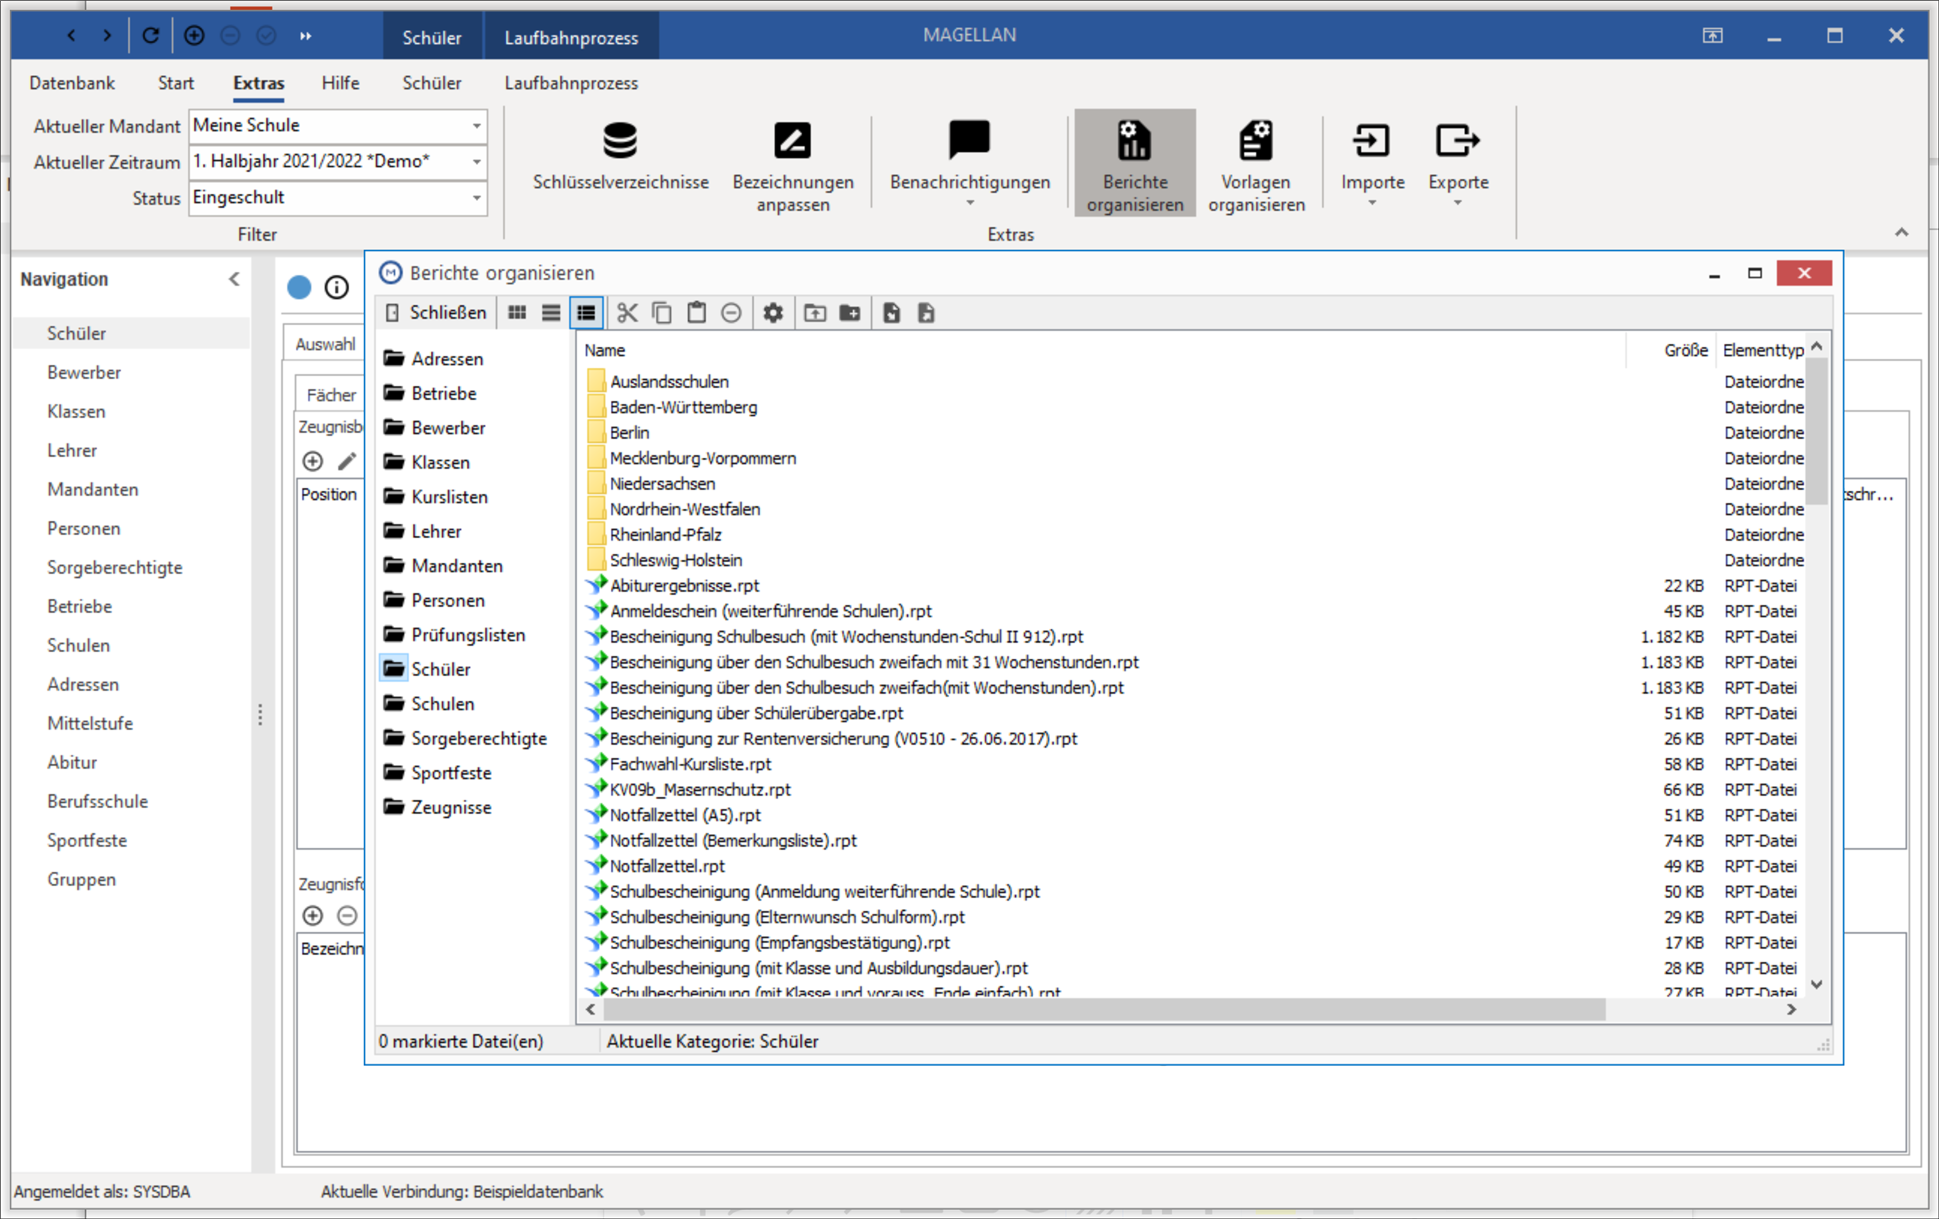Click the refresh icon in title bar
1939x1219 pixels.
click(150, 36)
